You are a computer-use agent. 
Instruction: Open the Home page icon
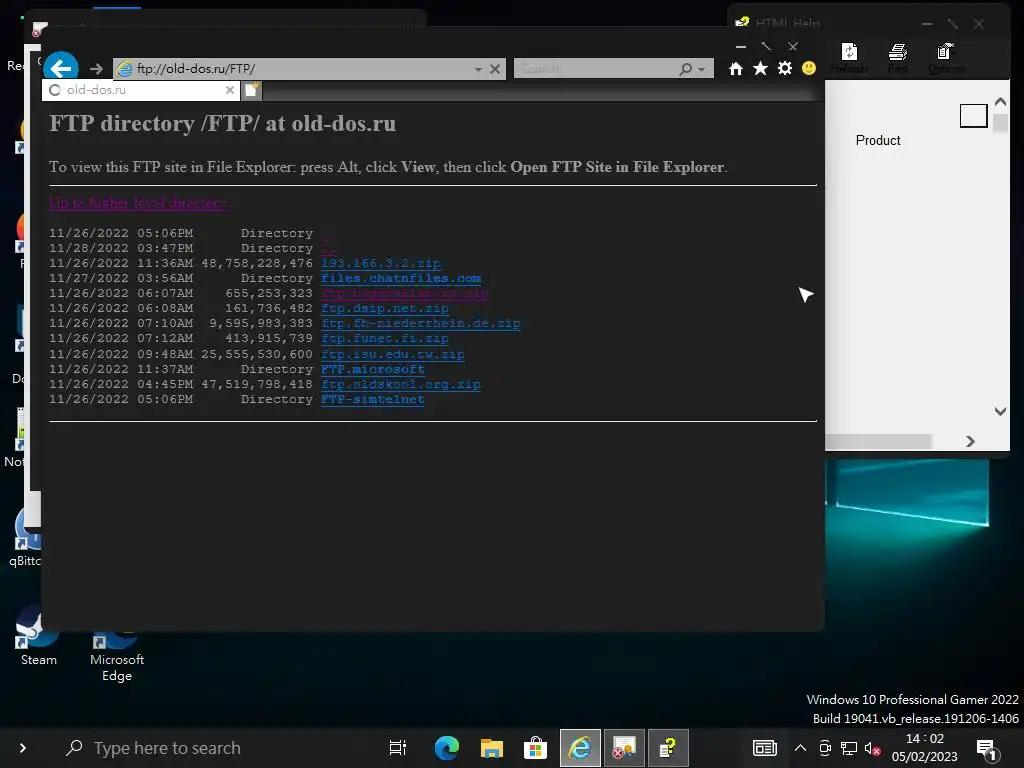pos(735,69)
